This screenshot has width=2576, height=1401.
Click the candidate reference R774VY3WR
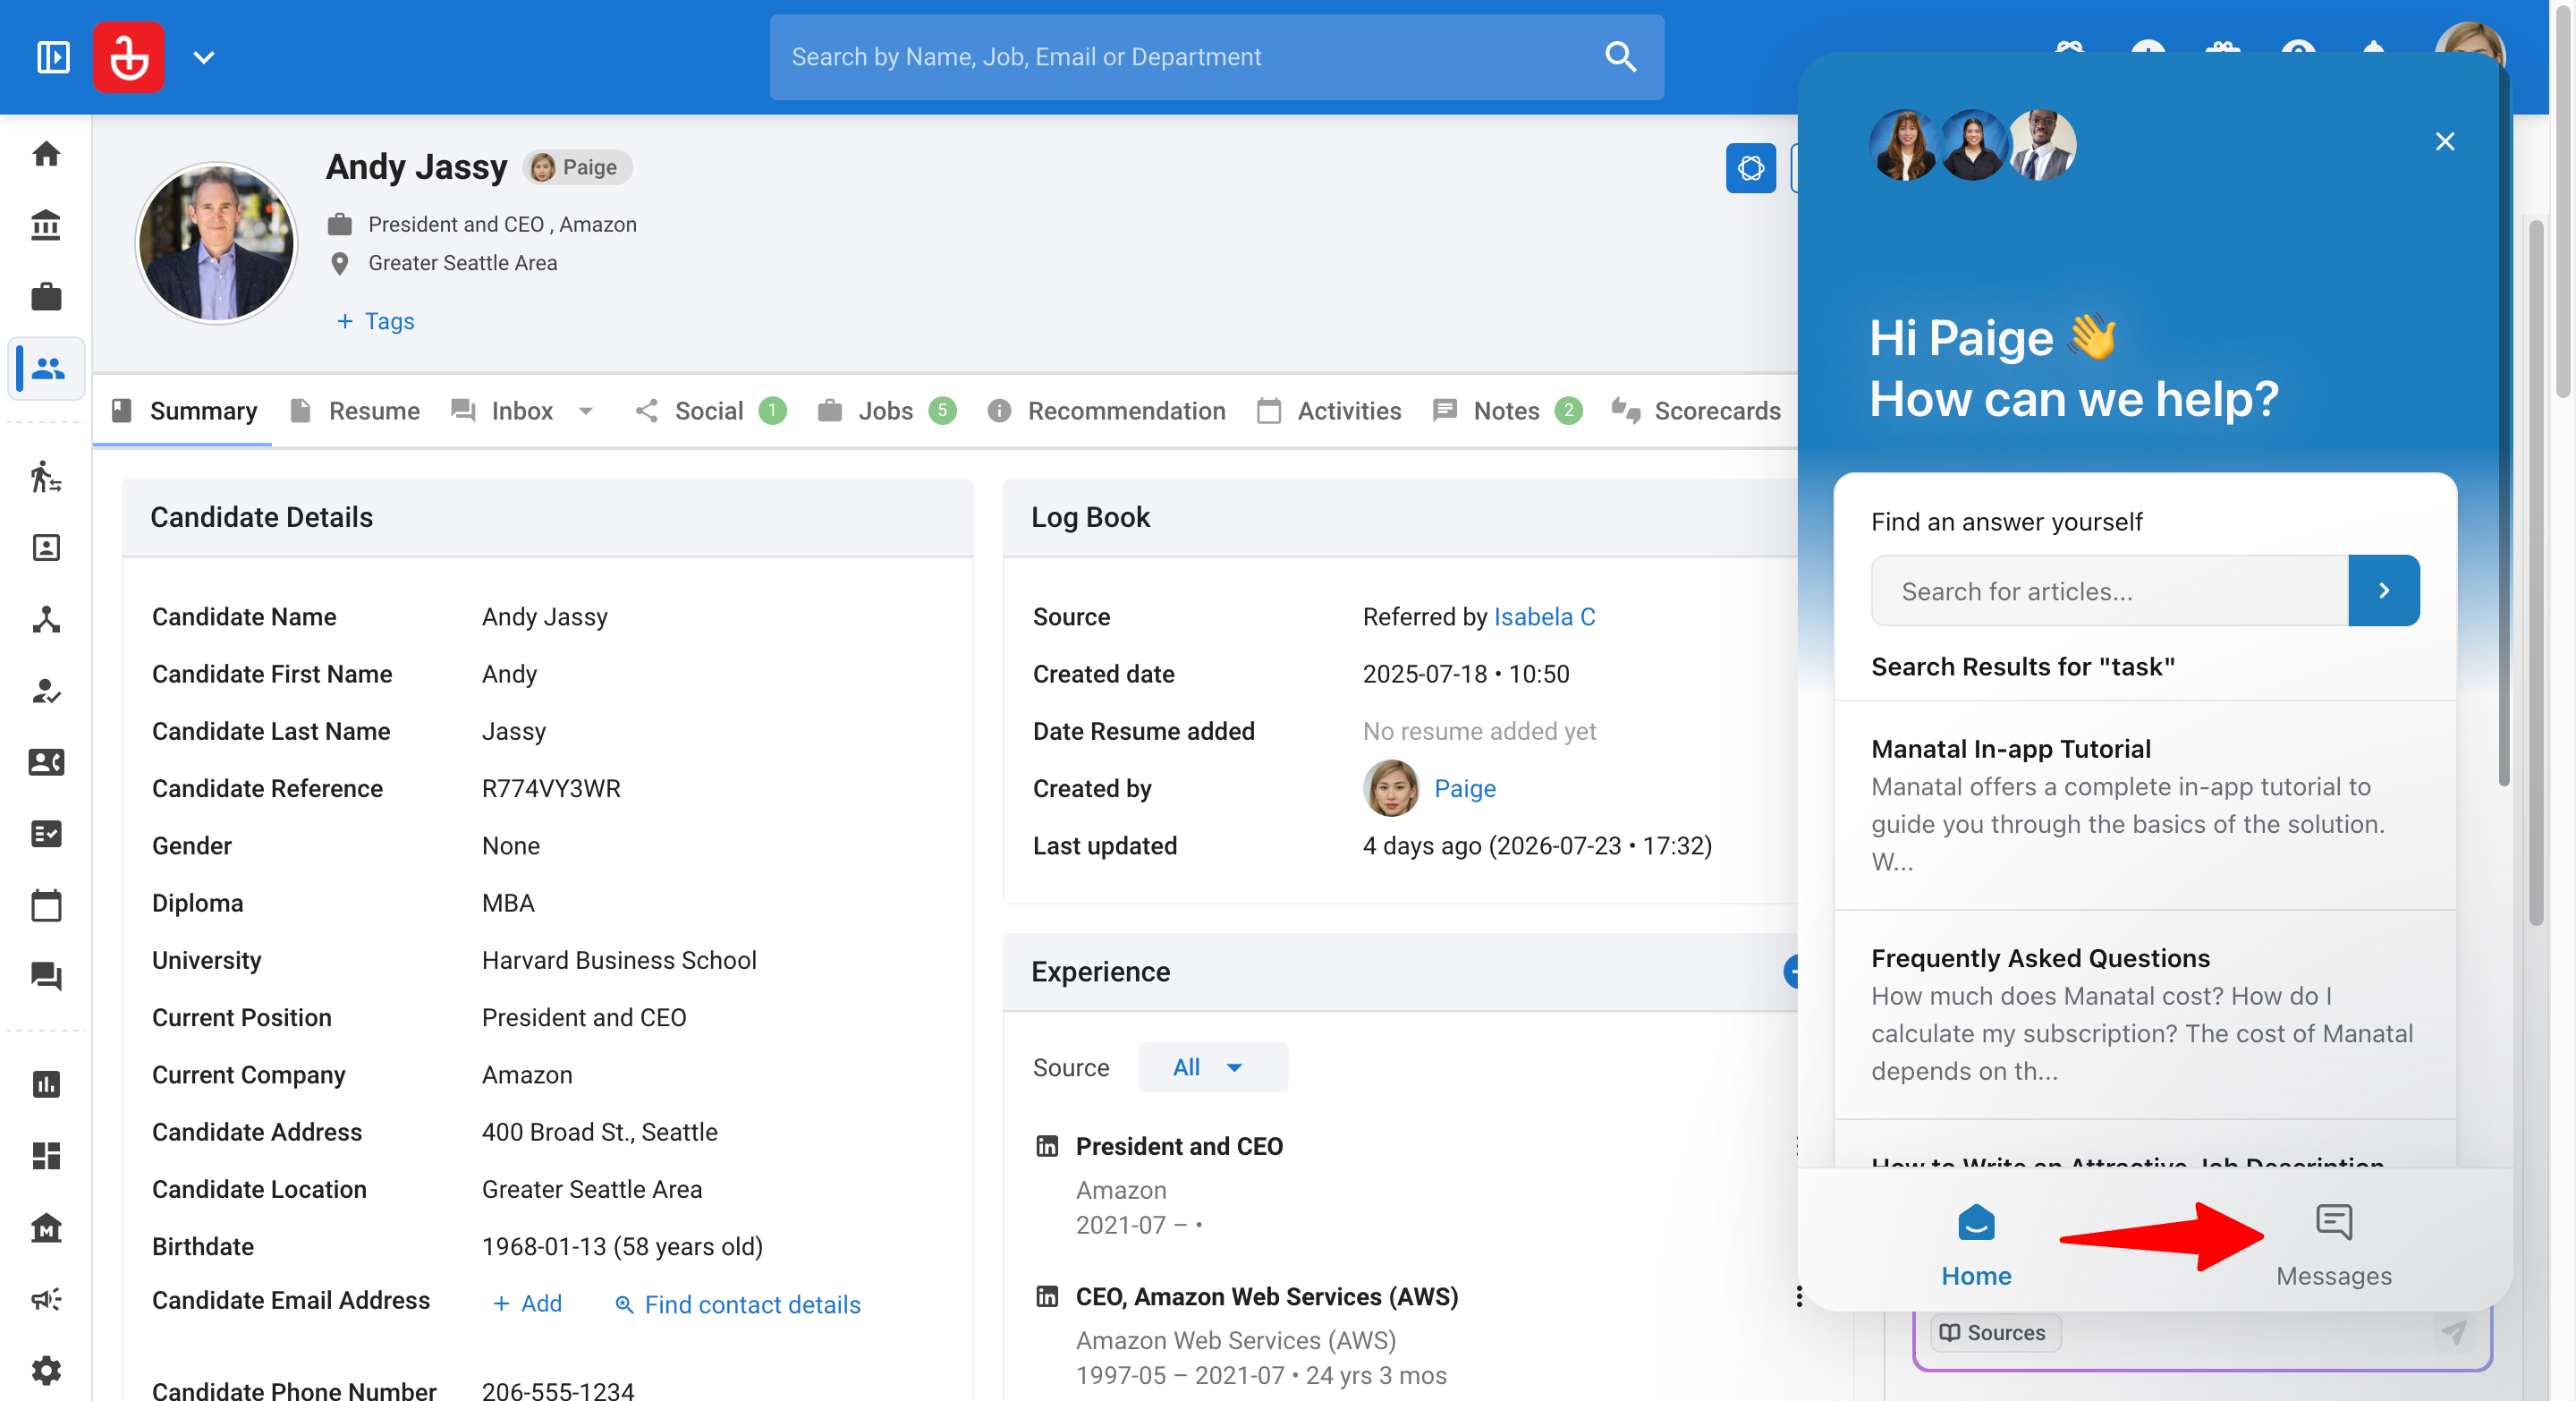(551, 788)
